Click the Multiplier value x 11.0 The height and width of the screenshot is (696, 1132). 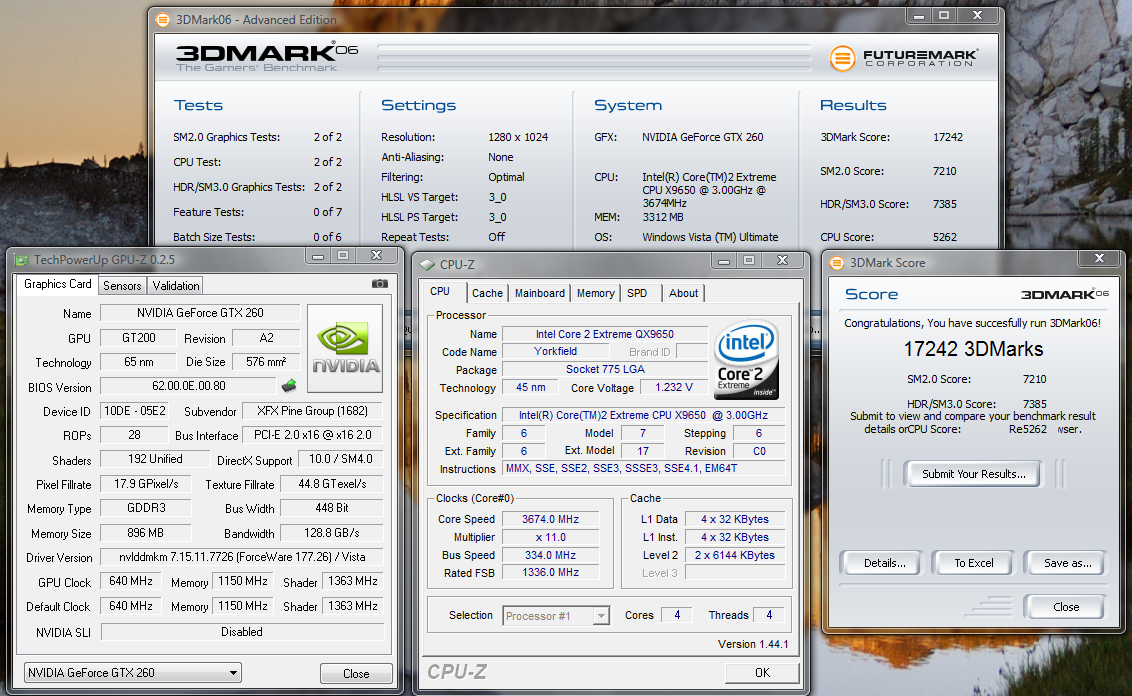(551, 537)
